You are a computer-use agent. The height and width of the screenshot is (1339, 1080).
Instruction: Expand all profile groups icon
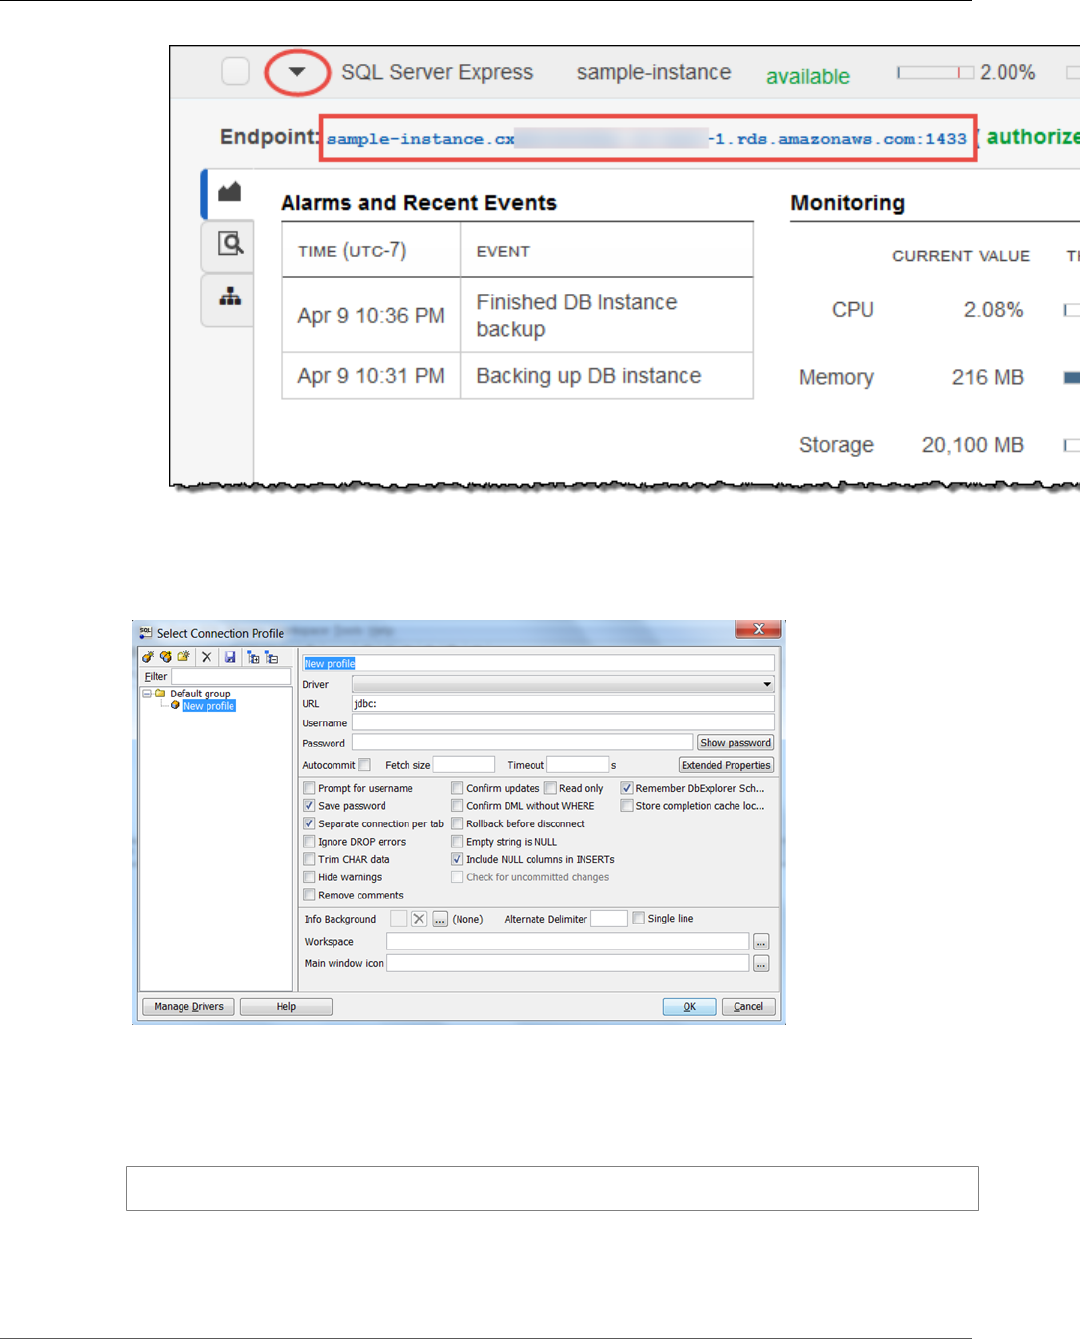[253, 657]
